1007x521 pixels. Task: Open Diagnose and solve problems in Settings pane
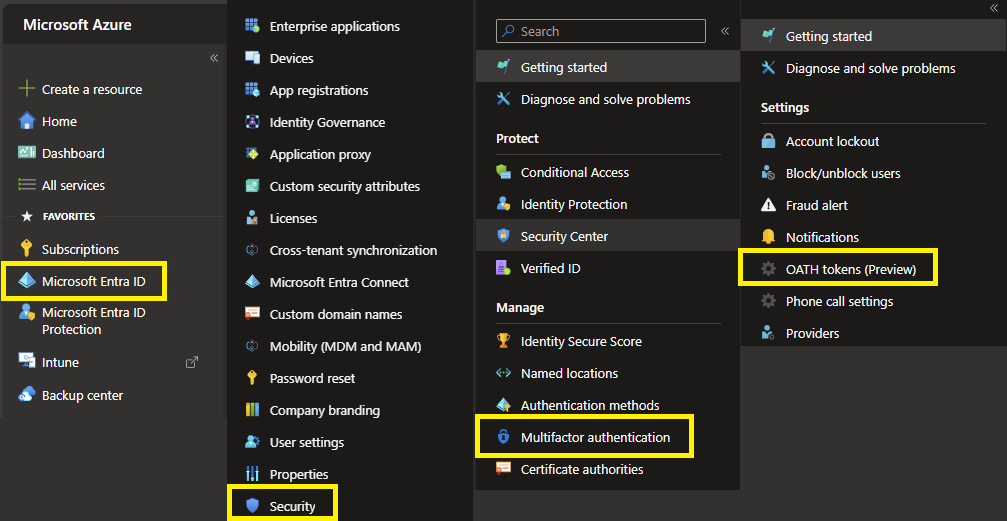point(870,68)
